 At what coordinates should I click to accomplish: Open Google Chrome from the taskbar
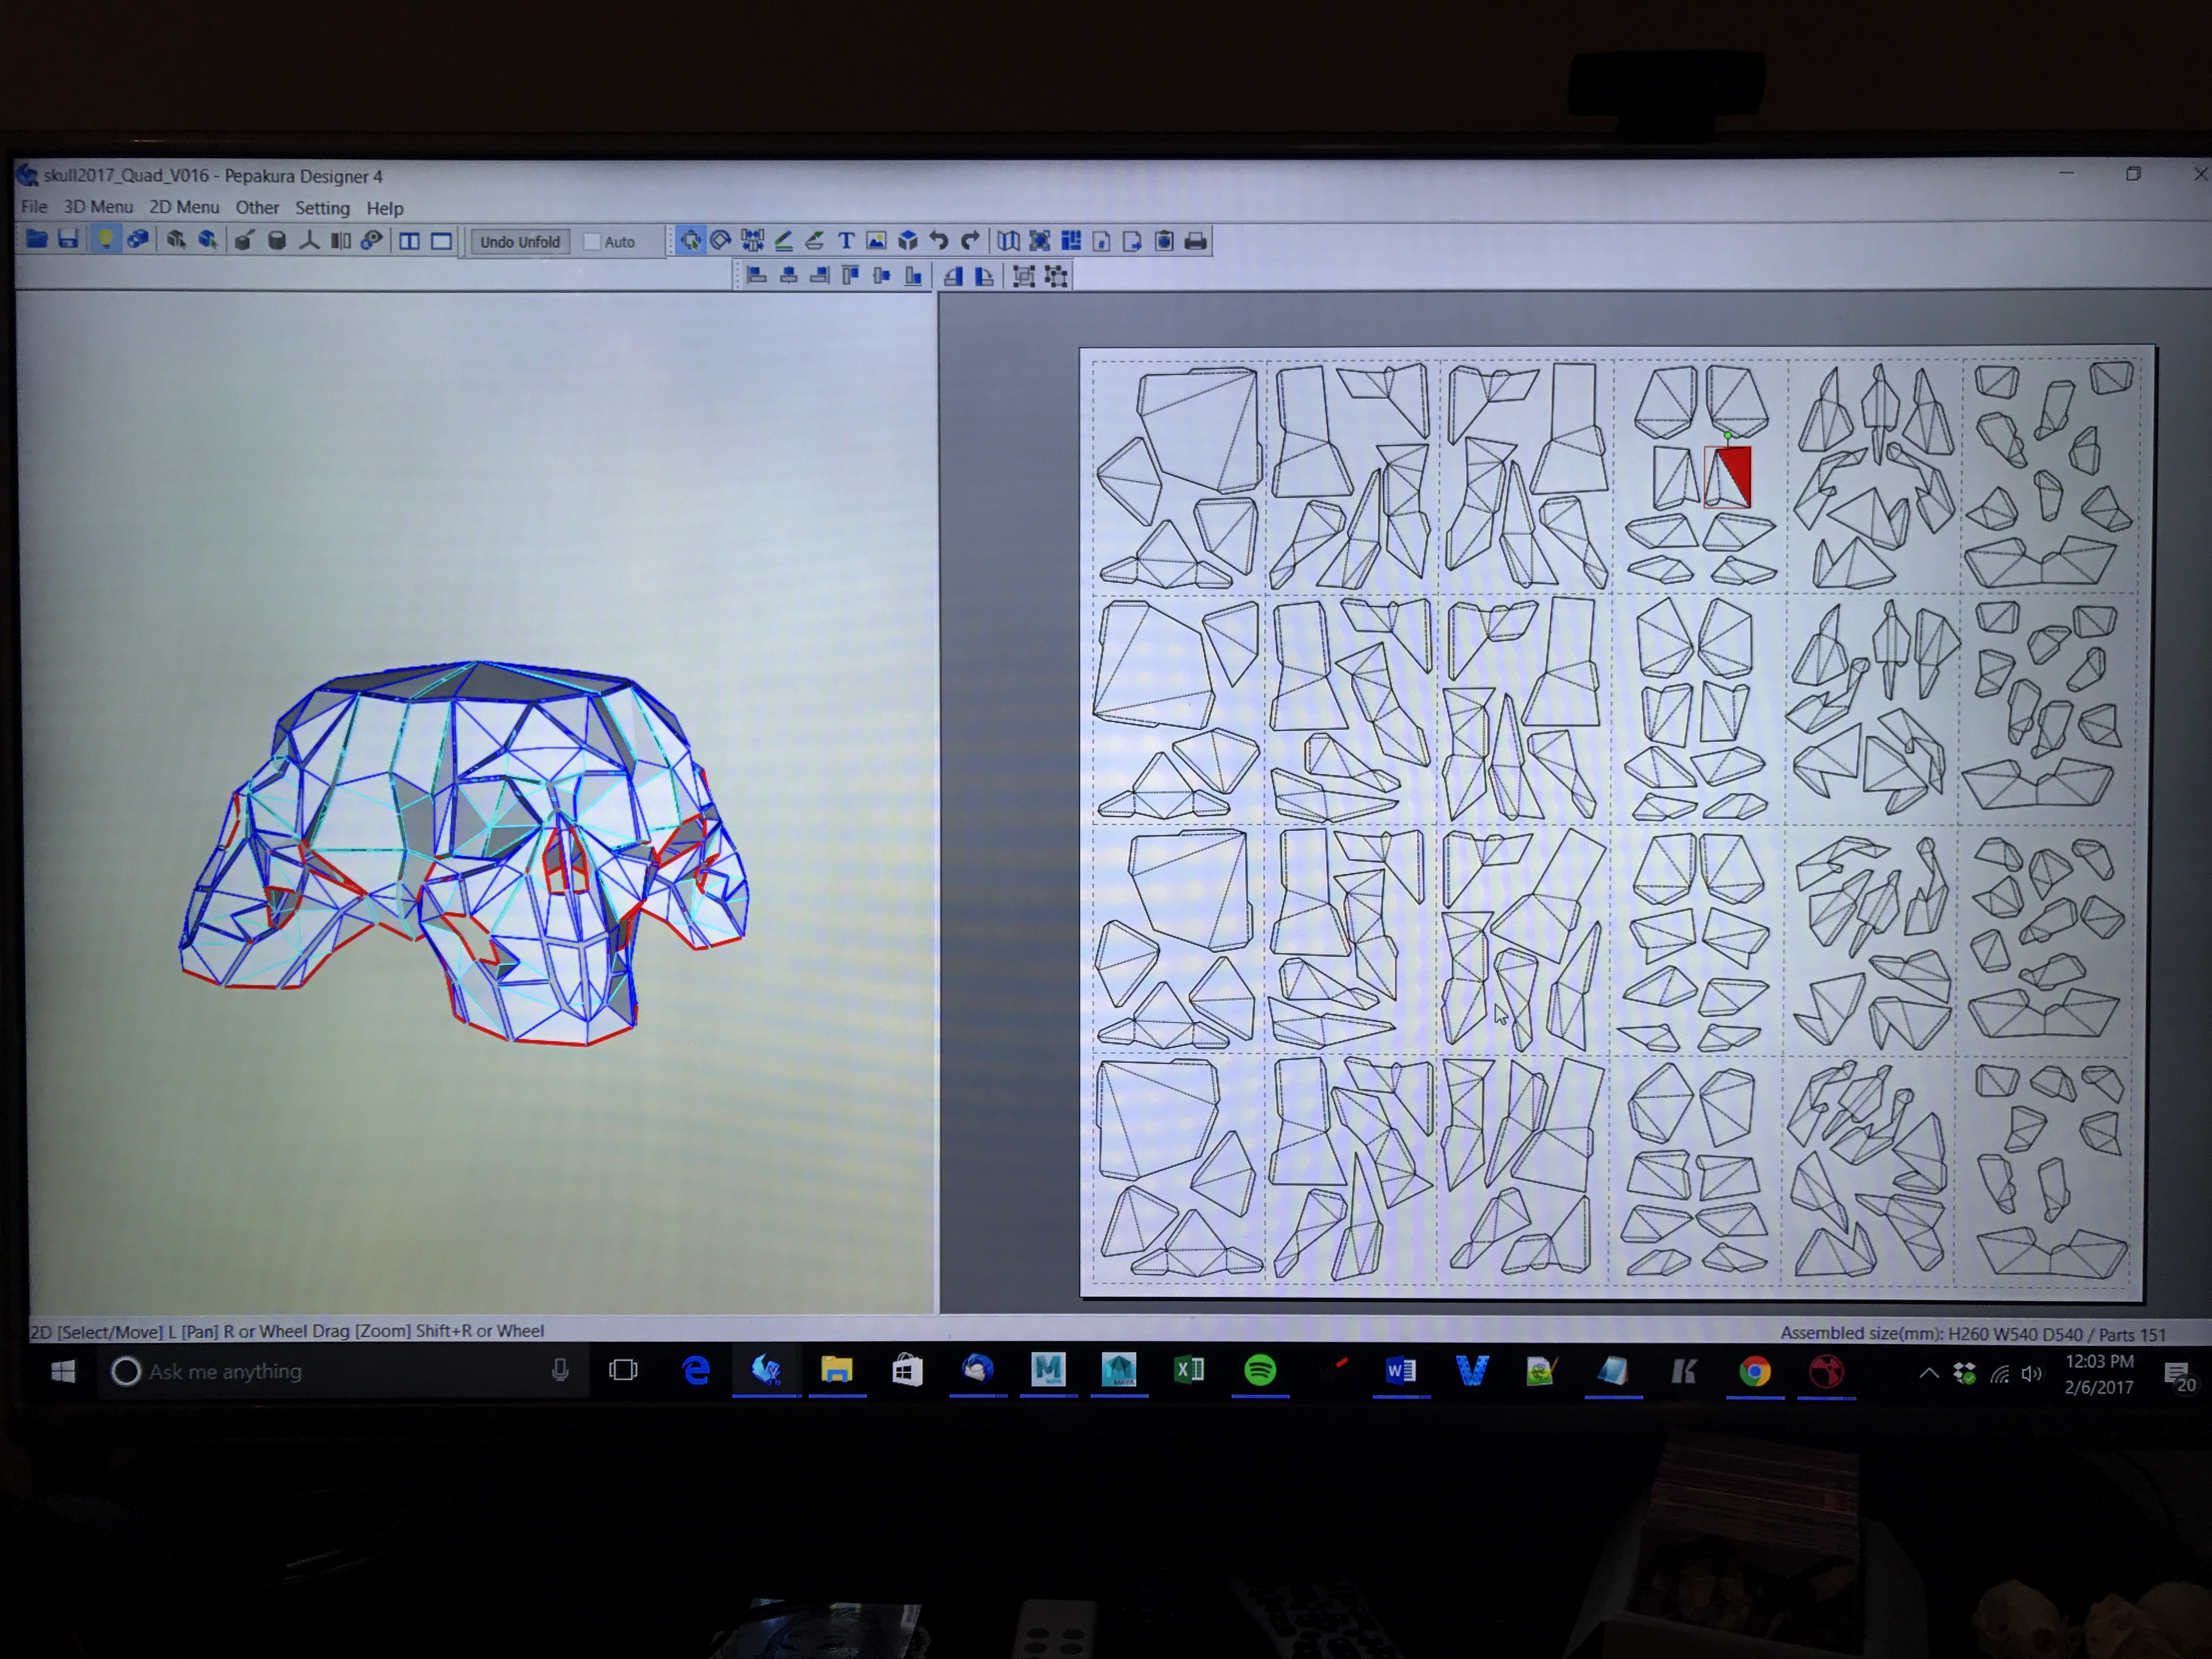(1754, 1371)
